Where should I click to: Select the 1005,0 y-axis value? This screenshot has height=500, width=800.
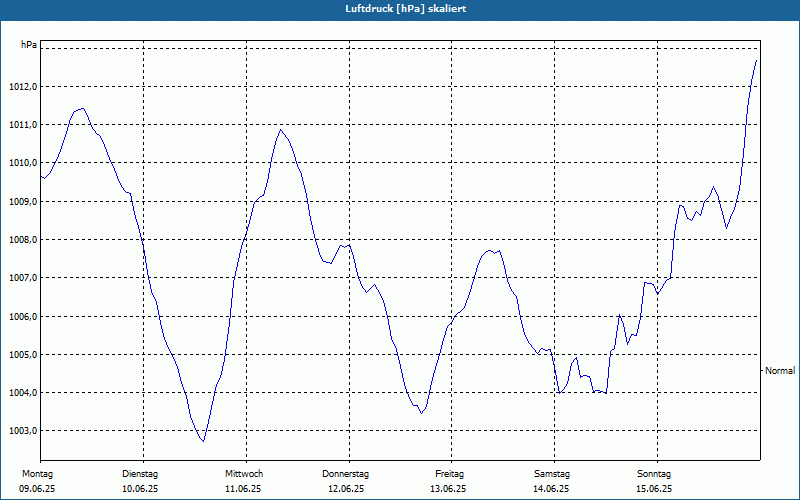click(x=23, y=355)
